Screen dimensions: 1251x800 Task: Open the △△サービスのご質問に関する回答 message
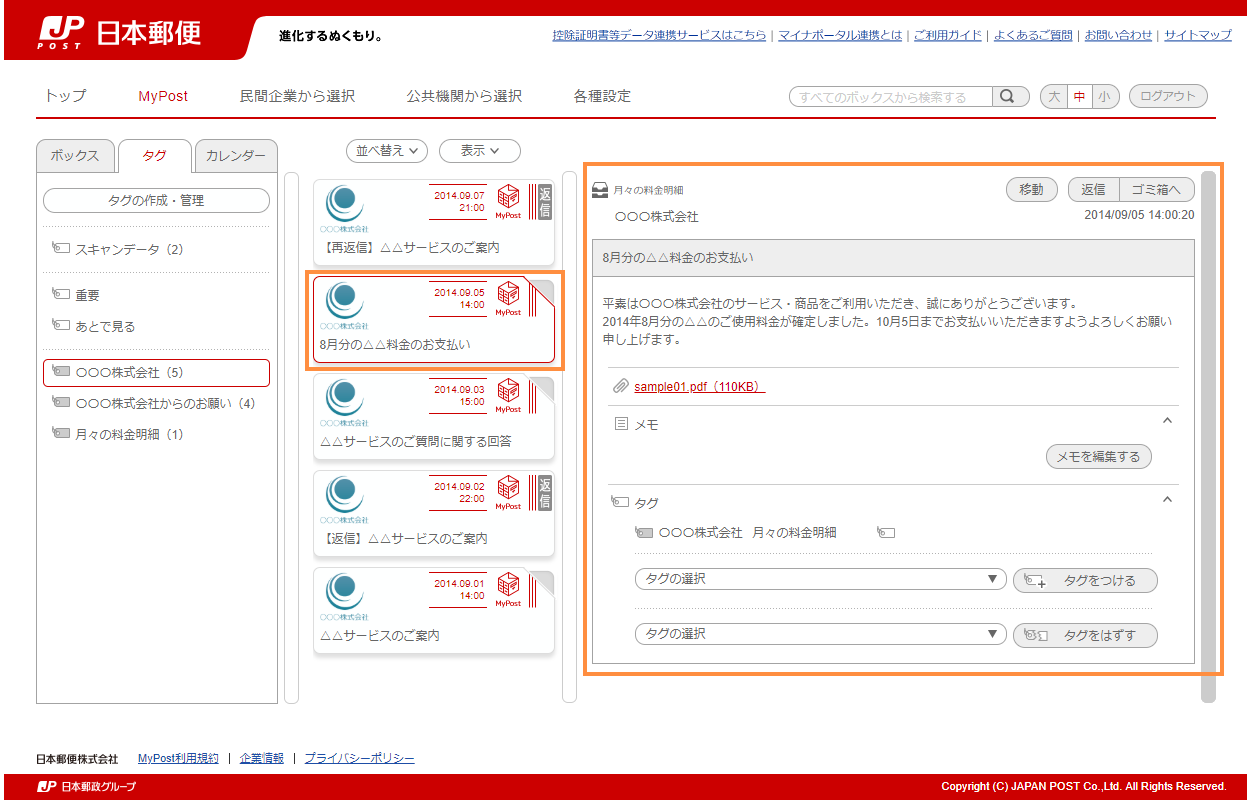(x=434, y=416)
